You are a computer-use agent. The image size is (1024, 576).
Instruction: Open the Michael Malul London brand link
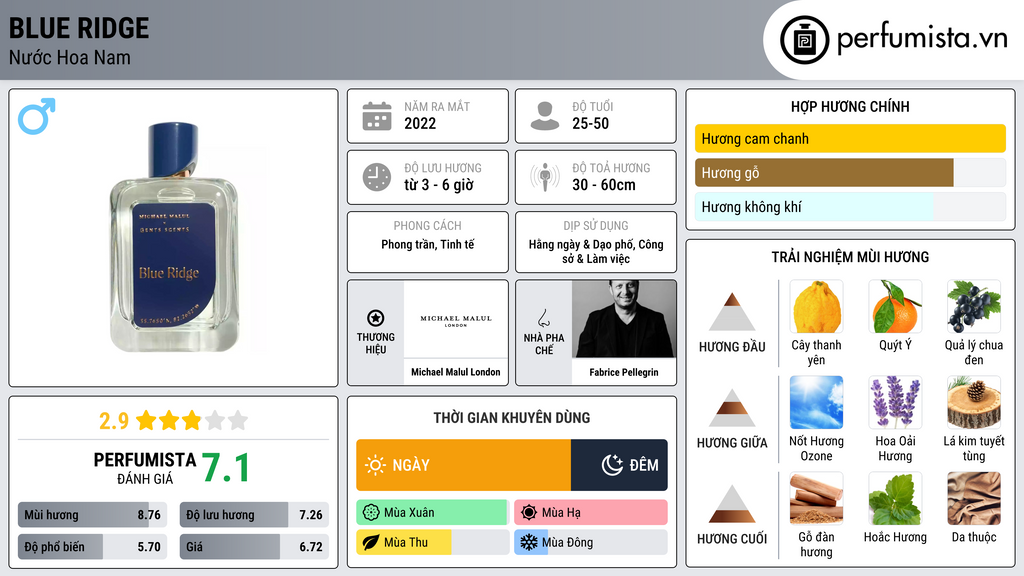[456, 372]
